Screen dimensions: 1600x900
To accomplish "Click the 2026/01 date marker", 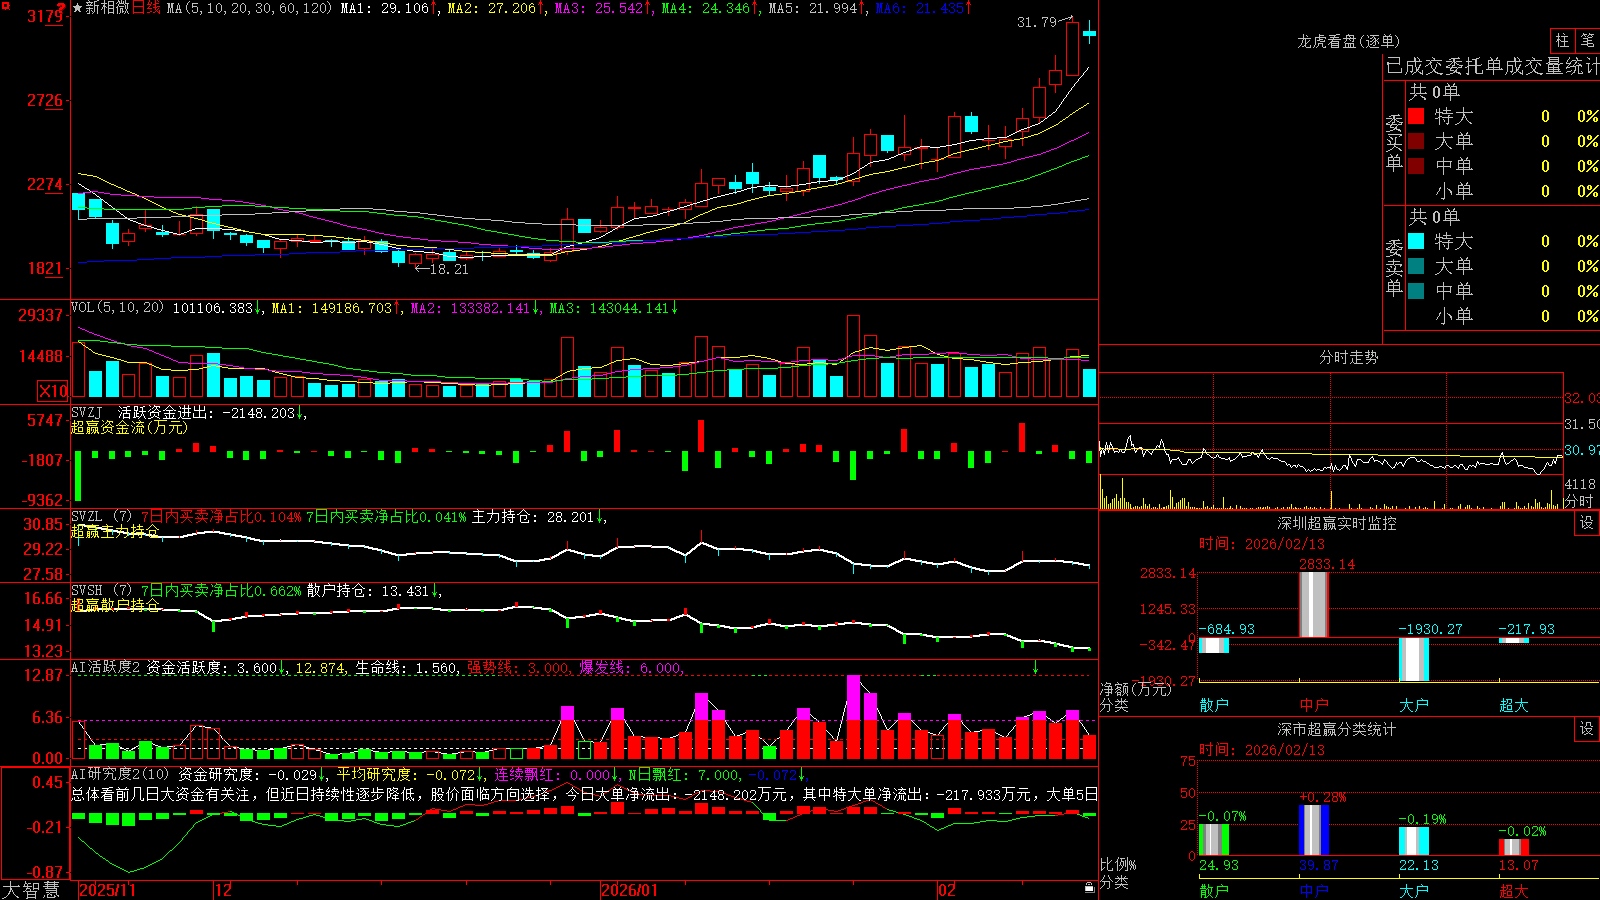I will 629,890.
